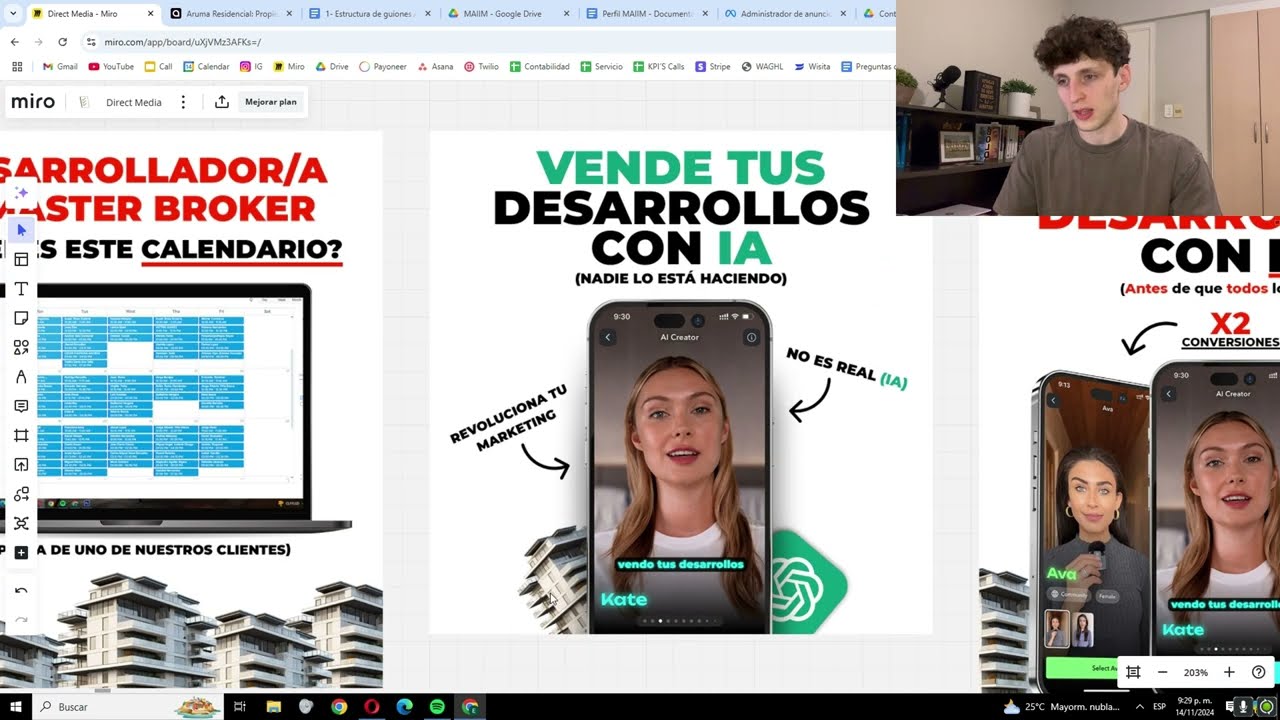This screenshot has width=1280, height=720.
Task: Open board options three-dot menu
Action: [183, 102]
